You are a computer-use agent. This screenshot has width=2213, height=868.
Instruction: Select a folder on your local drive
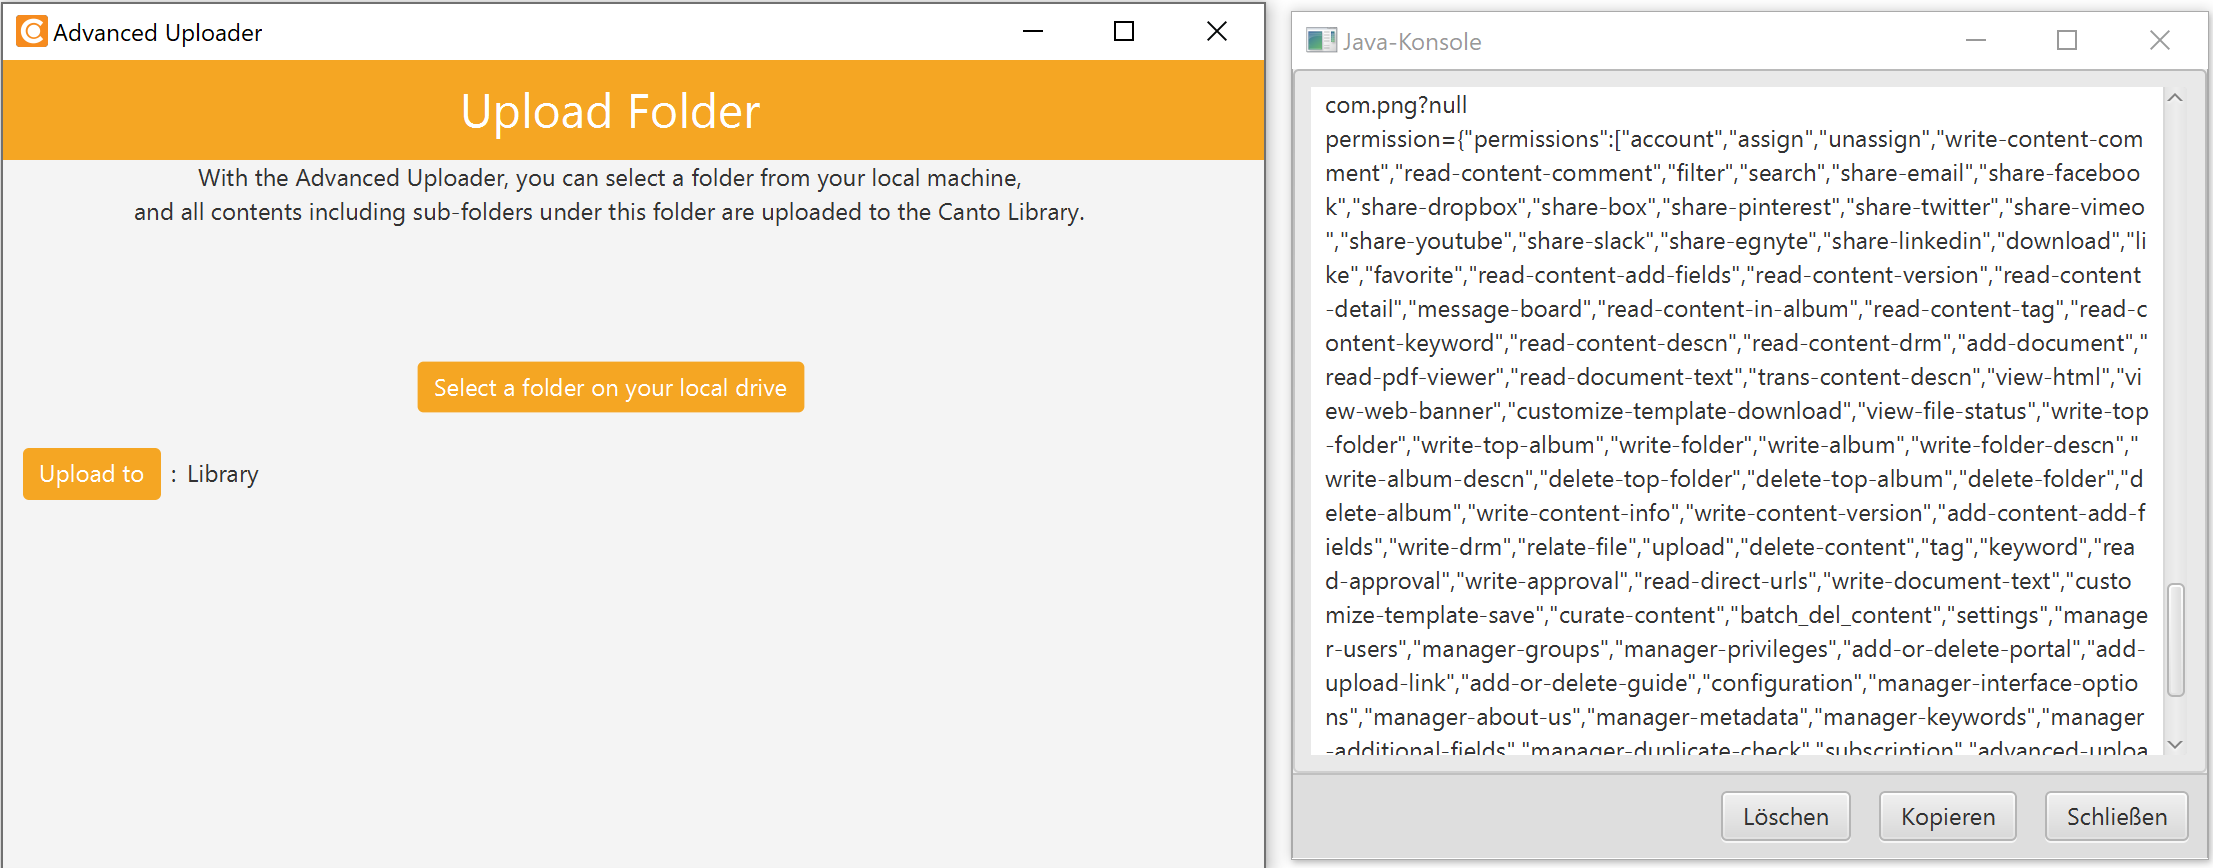pos(610,387)
